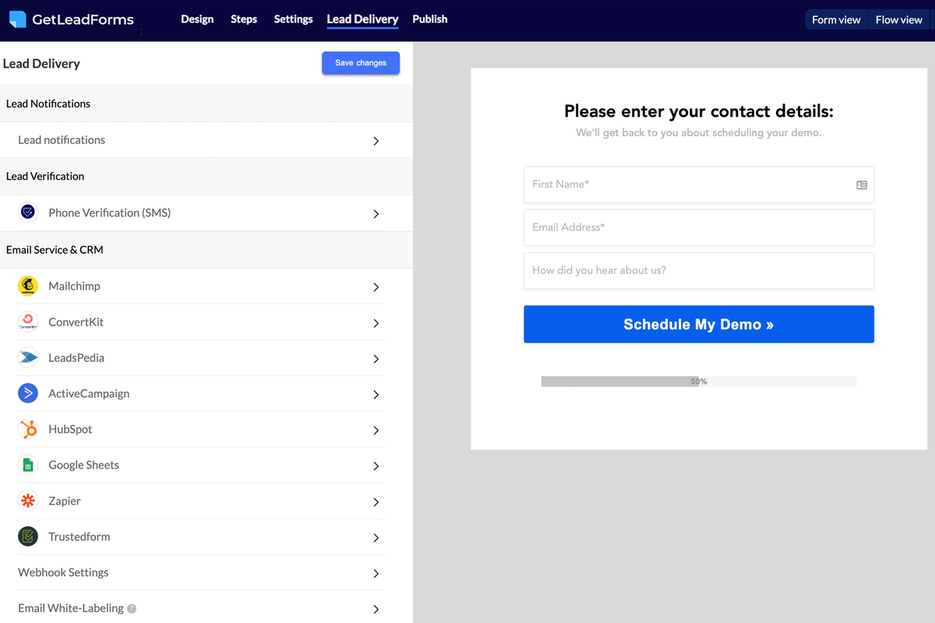
Task: Switch to Flow view
Action: 899,20
